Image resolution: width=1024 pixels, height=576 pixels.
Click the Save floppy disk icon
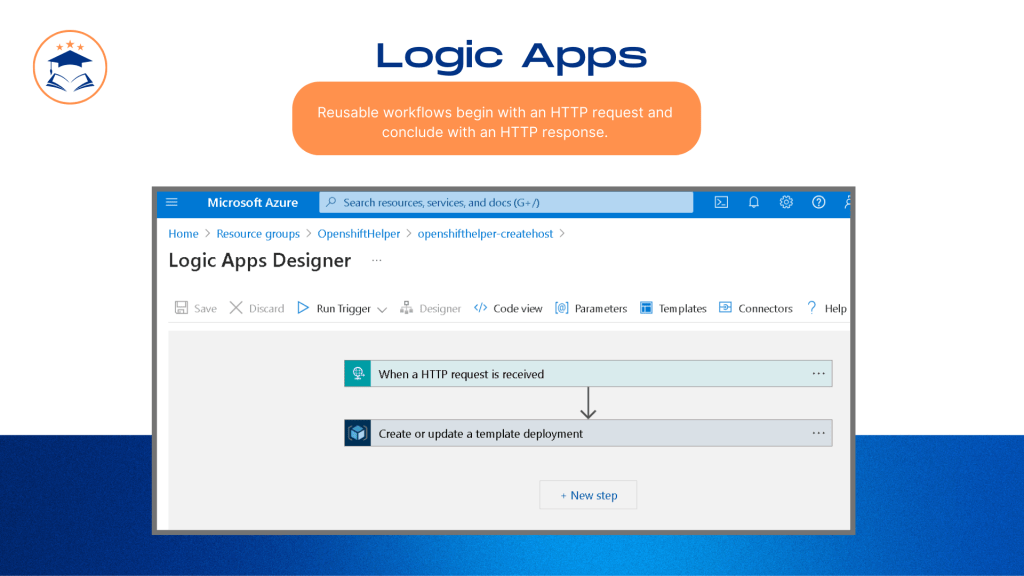[182, 308]
